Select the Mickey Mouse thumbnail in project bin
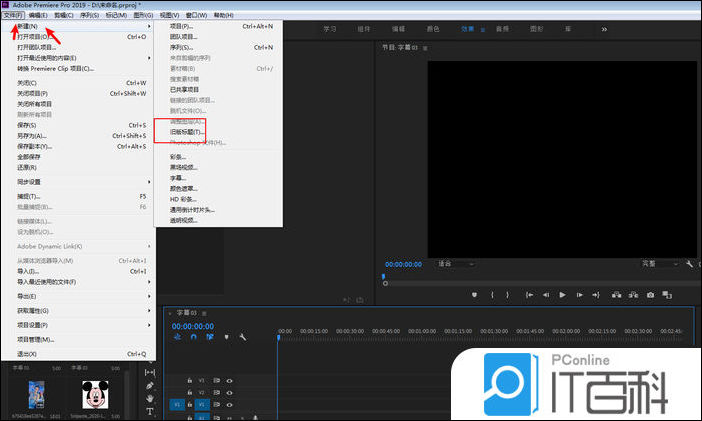This screenshot has width=702, height=421. (x=95, y=395)
